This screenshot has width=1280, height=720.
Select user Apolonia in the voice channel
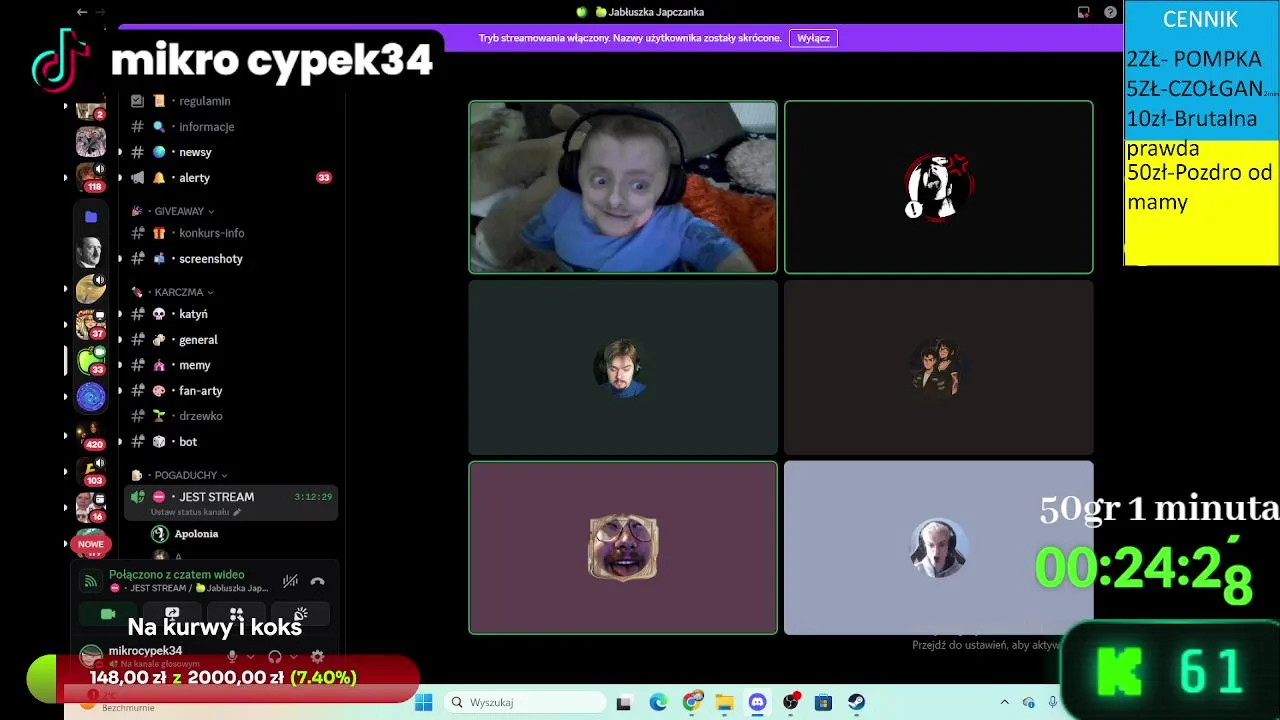[x=196, y=534]
